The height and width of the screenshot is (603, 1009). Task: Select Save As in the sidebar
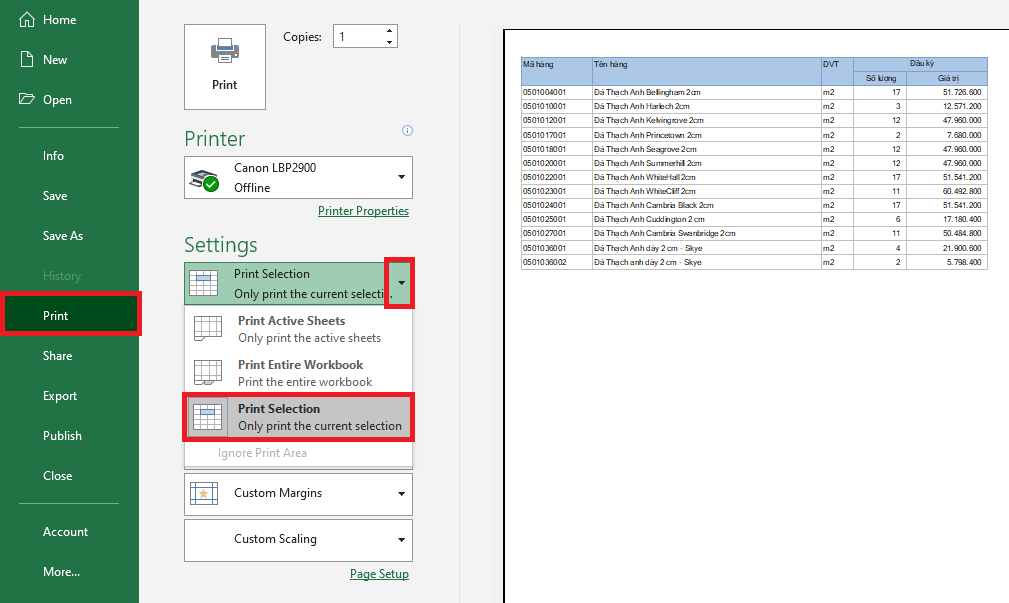click(x=62, y=236)
